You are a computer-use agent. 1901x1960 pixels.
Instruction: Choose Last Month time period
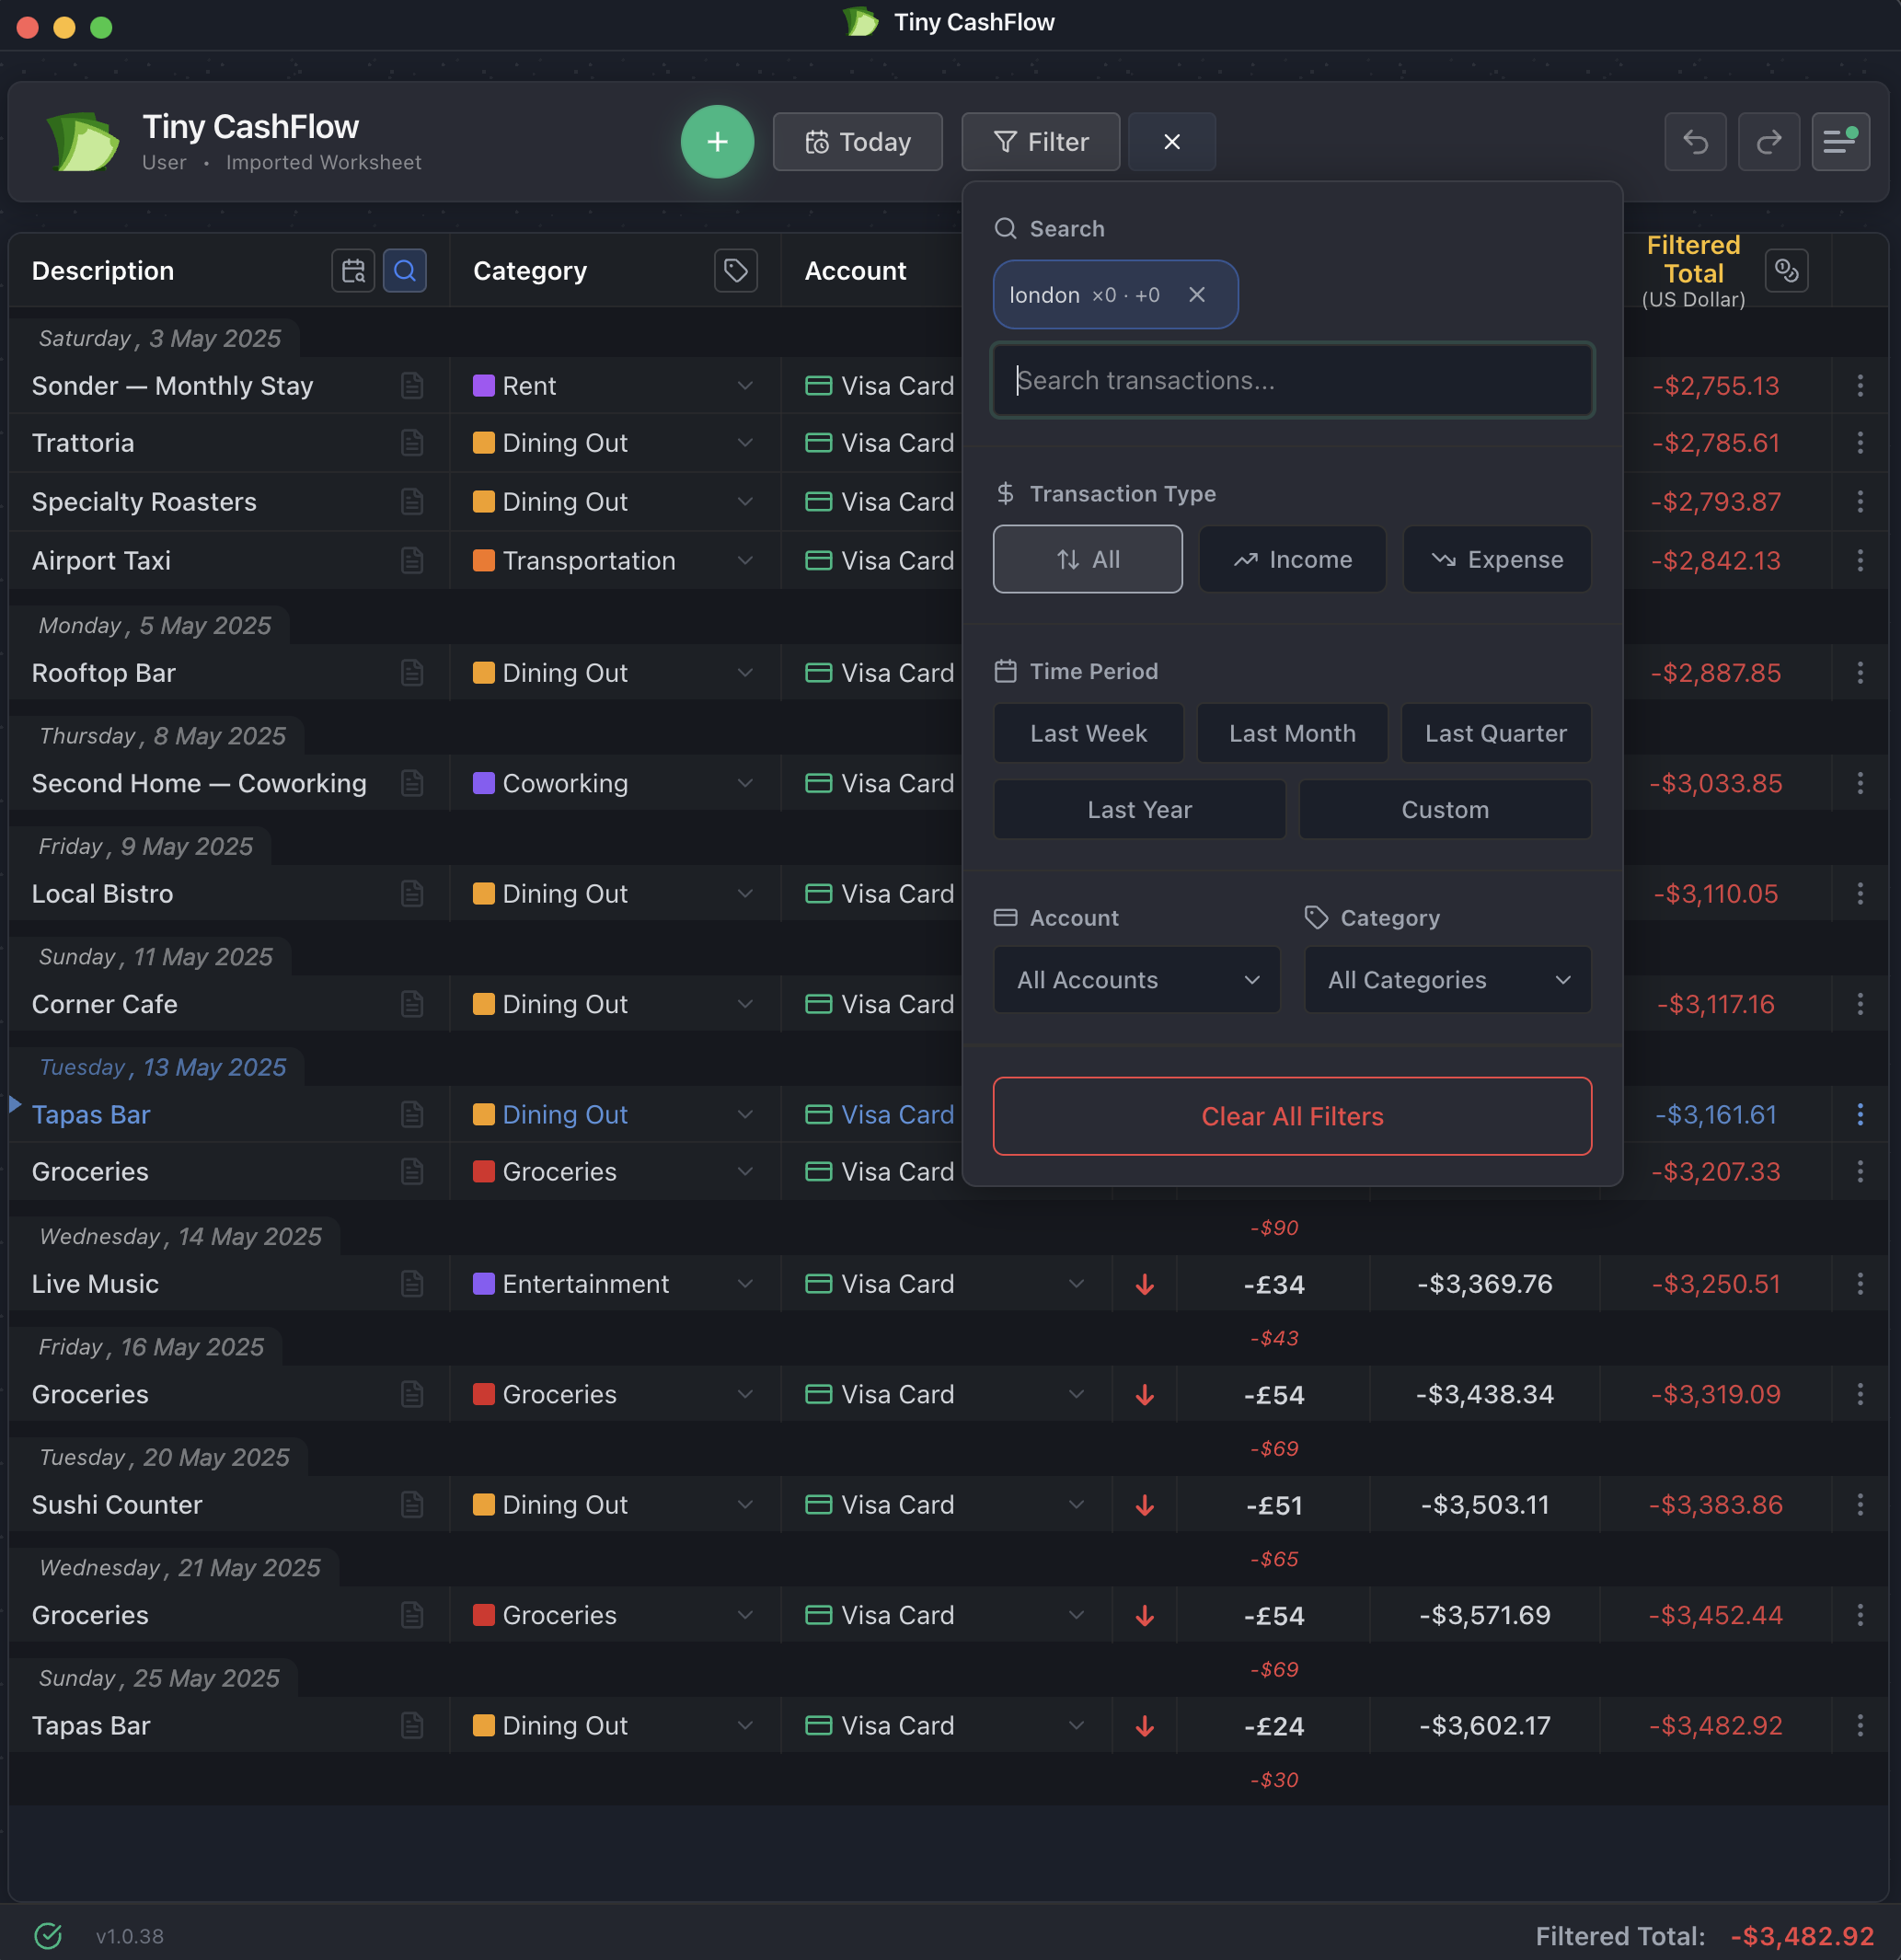point(1292,733)
